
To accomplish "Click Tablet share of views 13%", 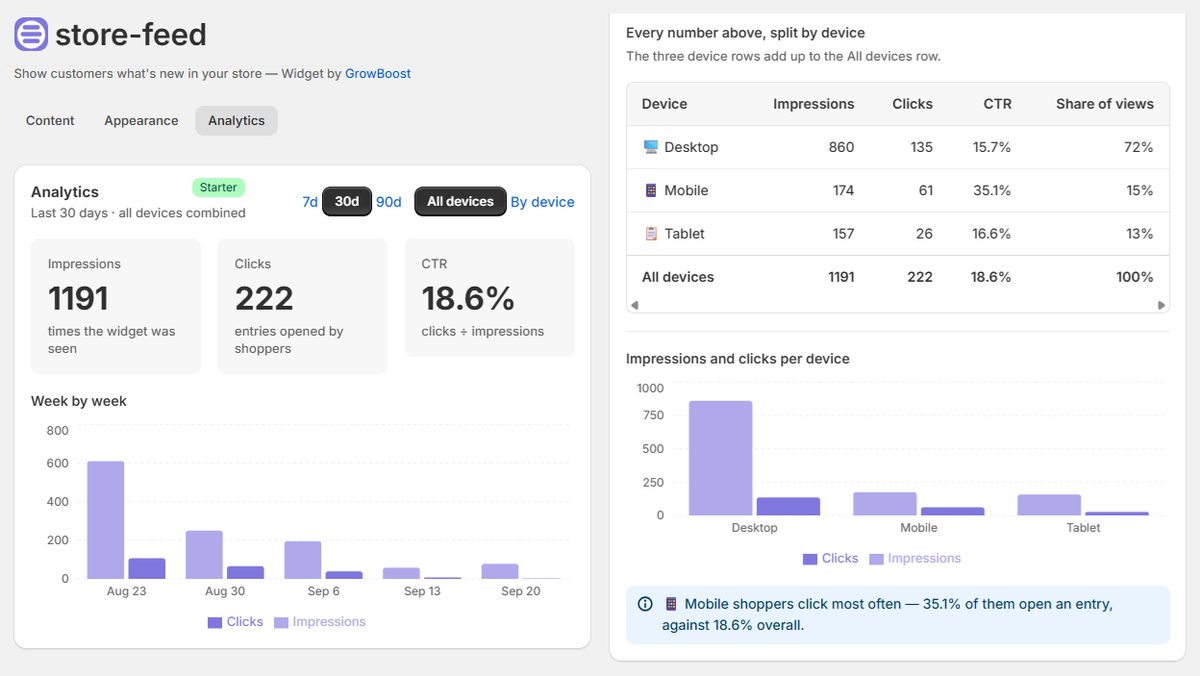I will [x=1140, y=233].
